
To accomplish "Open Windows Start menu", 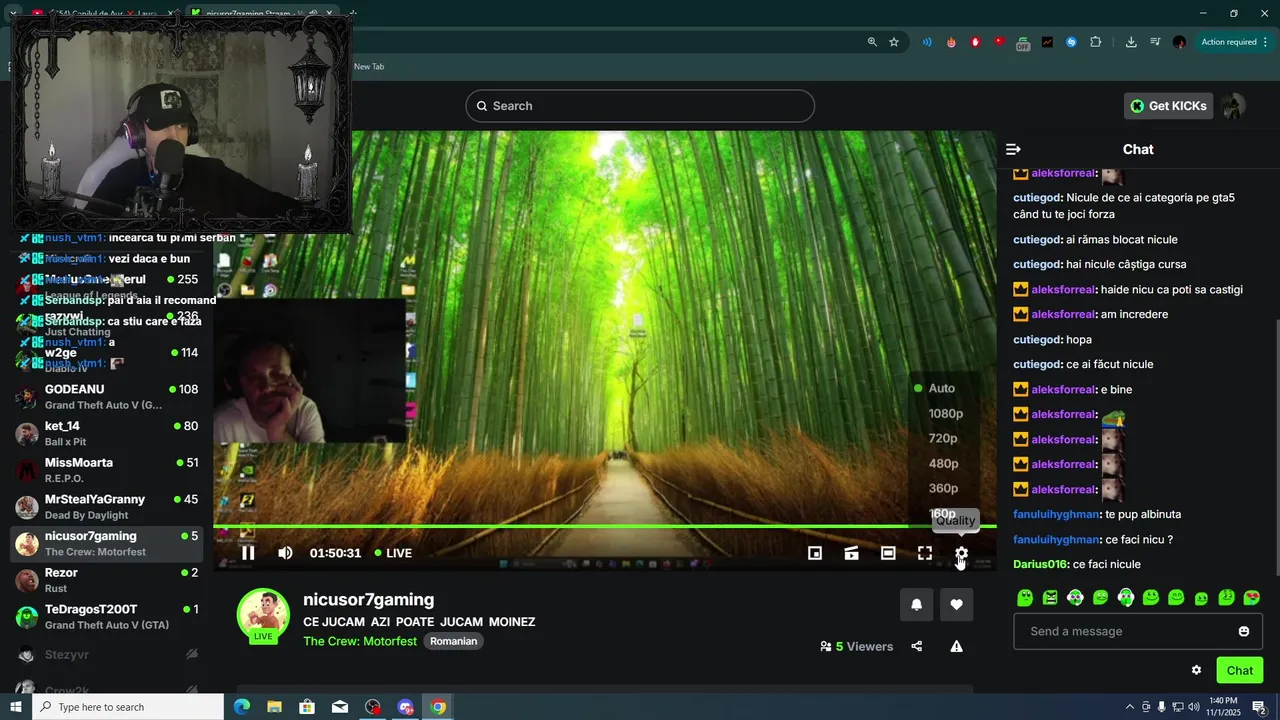I will tap(16, 707).
